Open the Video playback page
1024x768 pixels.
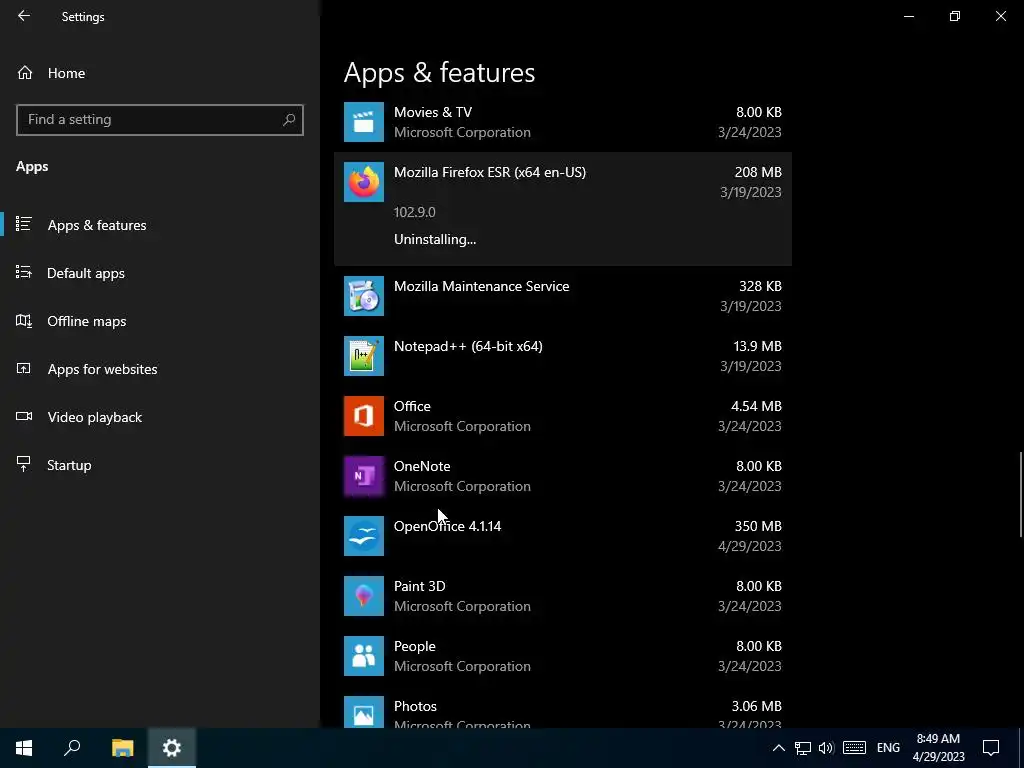pos(160,417)
